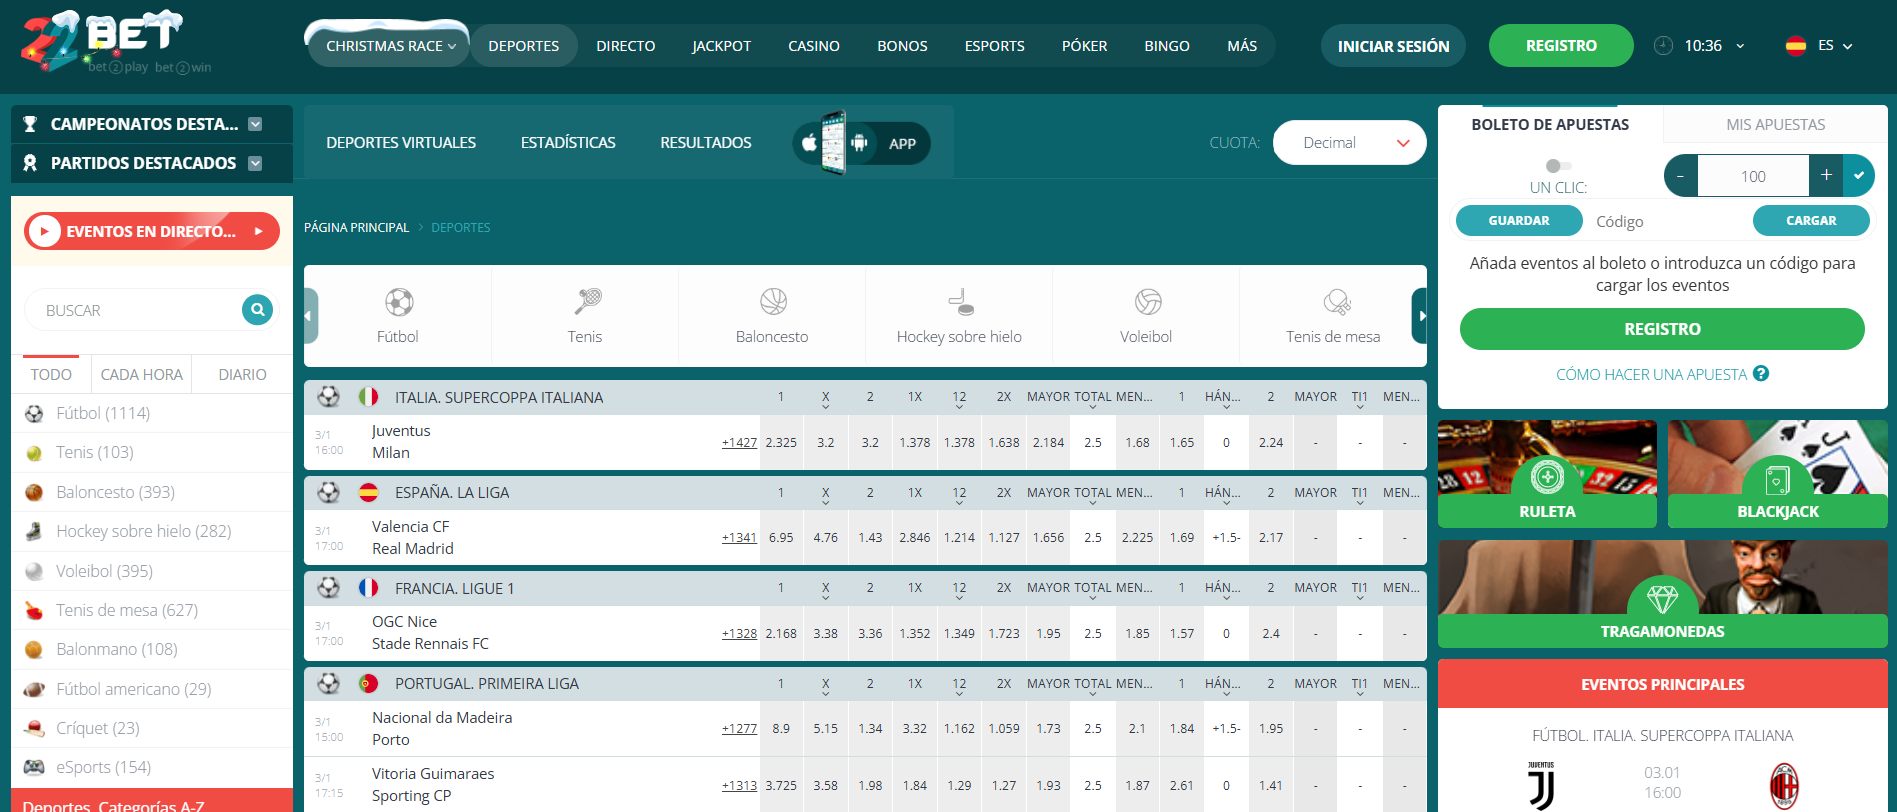The image size is (1897, 812).
Task: Click the help icon beside Cómo hacer una apuesta
Action: click(x=1761, y=373)
